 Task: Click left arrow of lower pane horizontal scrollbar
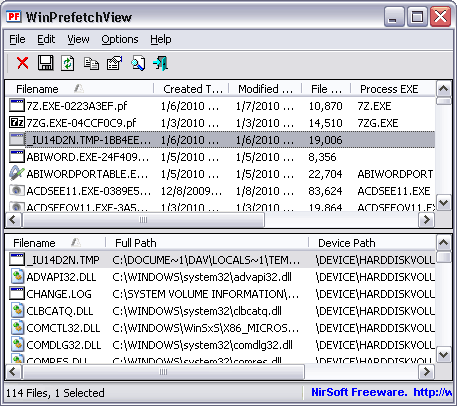click(13, 372)
